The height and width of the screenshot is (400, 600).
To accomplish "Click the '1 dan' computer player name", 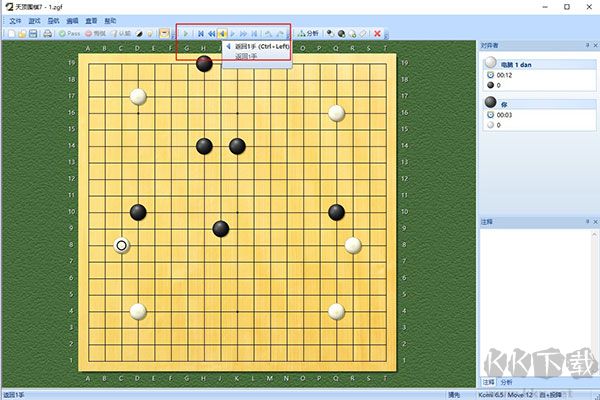I will pyautogui.click(x=516, y=65).
